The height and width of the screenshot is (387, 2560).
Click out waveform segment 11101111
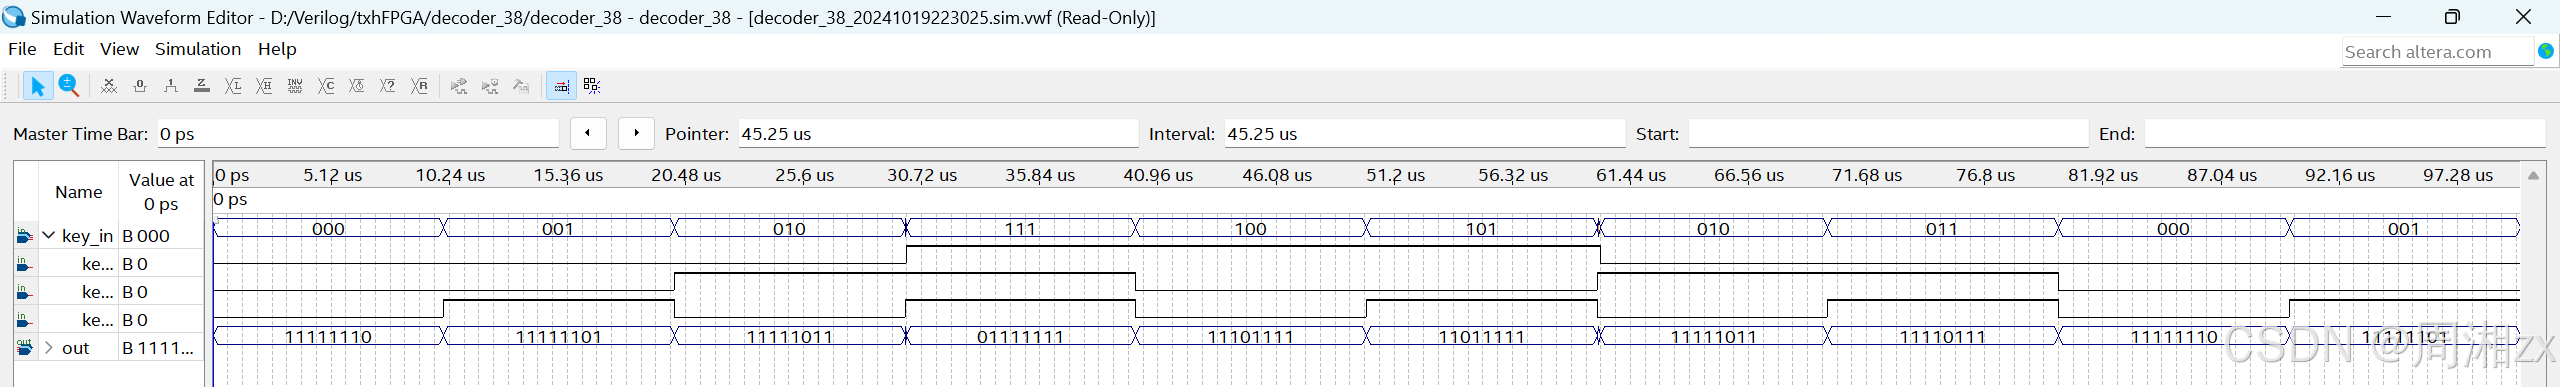coord(1251,337)
